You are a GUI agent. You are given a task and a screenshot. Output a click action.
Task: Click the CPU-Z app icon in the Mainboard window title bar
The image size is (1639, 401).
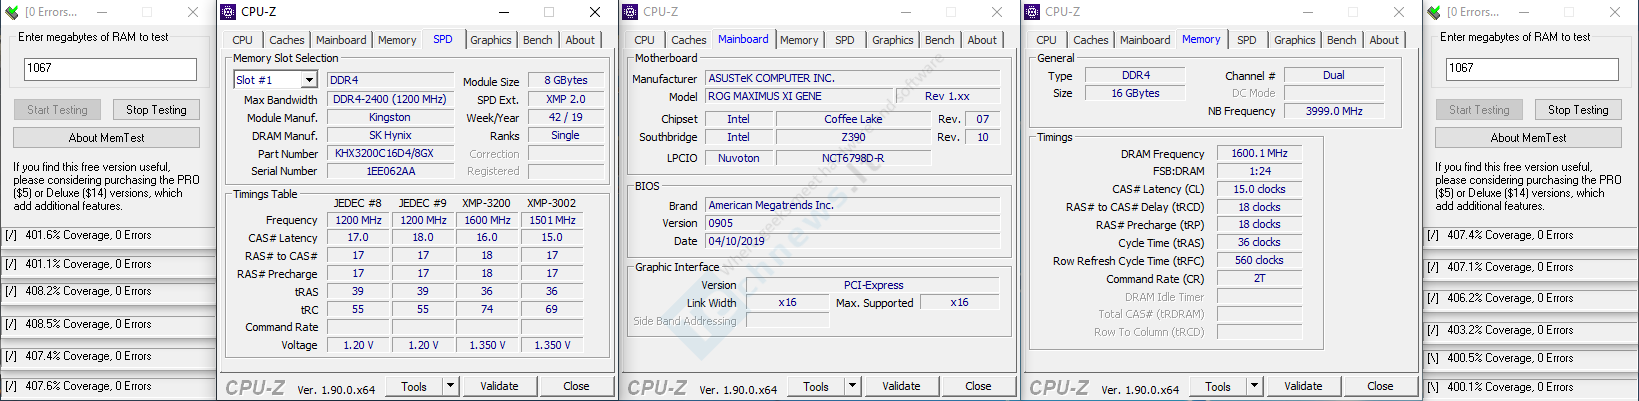click(631, 12)
